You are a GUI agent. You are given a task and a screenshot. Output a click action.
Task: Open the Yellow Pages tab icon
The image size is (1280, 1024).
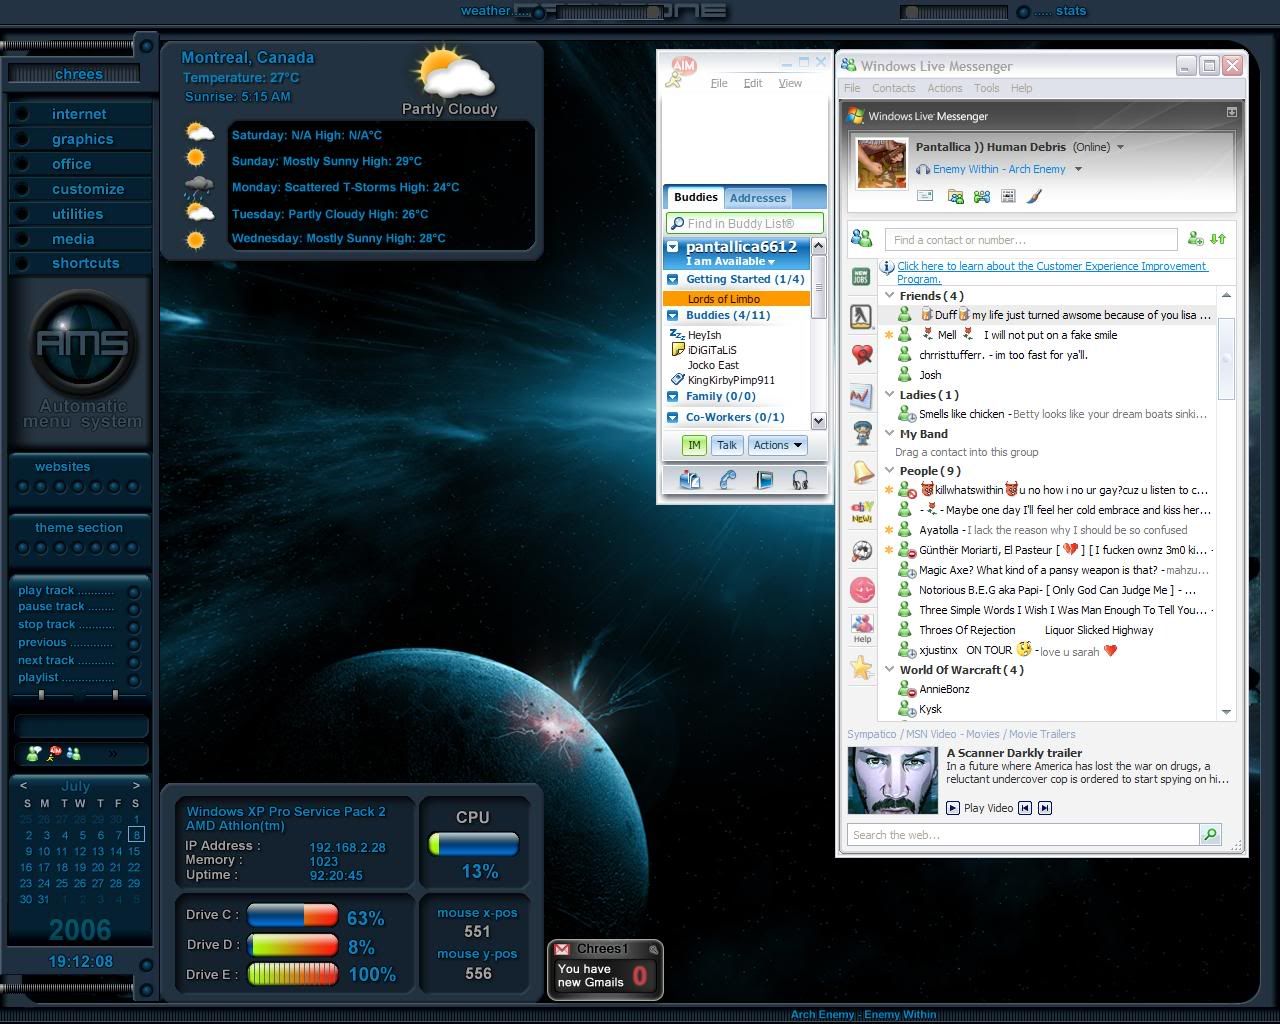(x=861, y=316)
